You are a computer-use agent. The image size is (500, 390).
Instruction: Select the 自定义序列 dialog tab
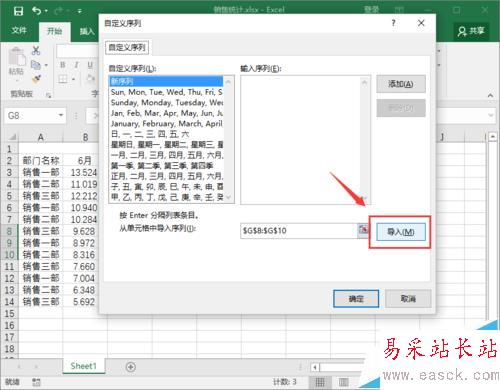127,48
